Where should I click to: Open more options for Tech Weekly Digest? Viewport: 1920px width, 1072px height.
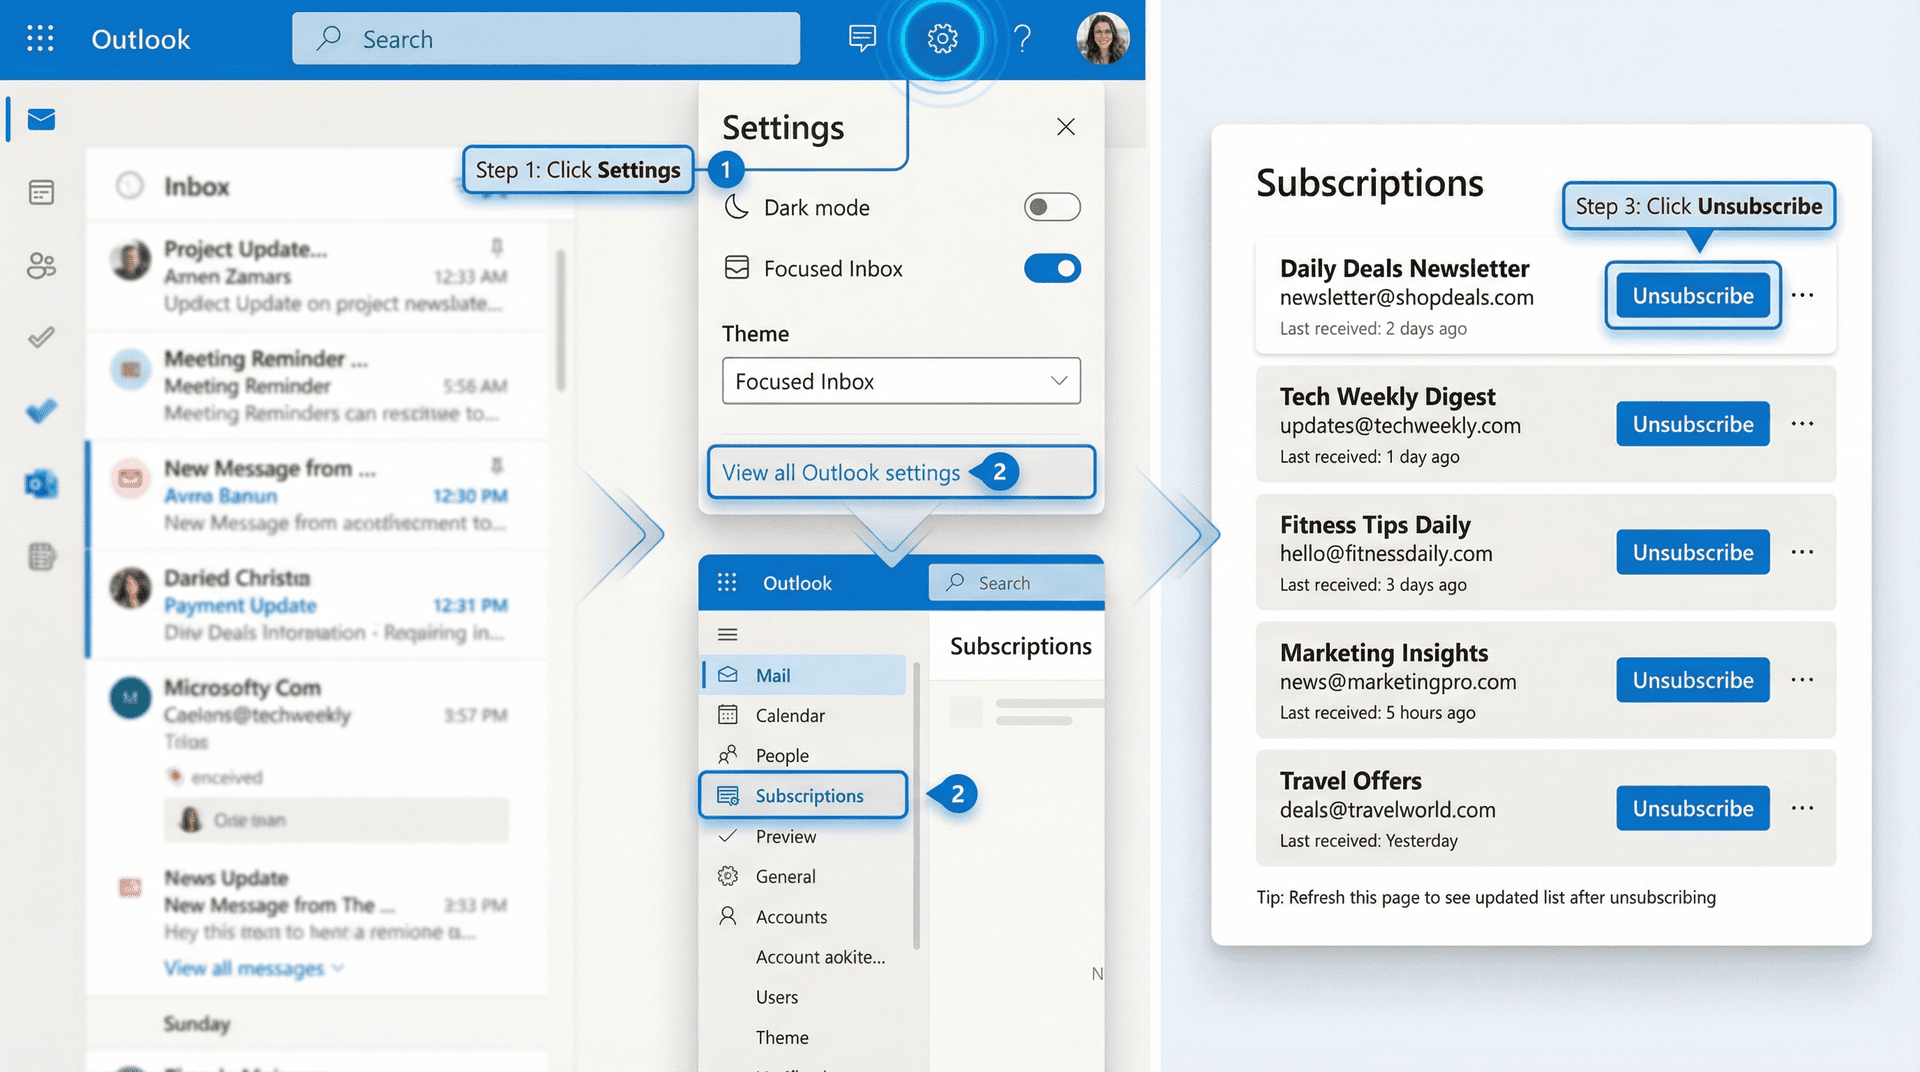pos(1802,423)
